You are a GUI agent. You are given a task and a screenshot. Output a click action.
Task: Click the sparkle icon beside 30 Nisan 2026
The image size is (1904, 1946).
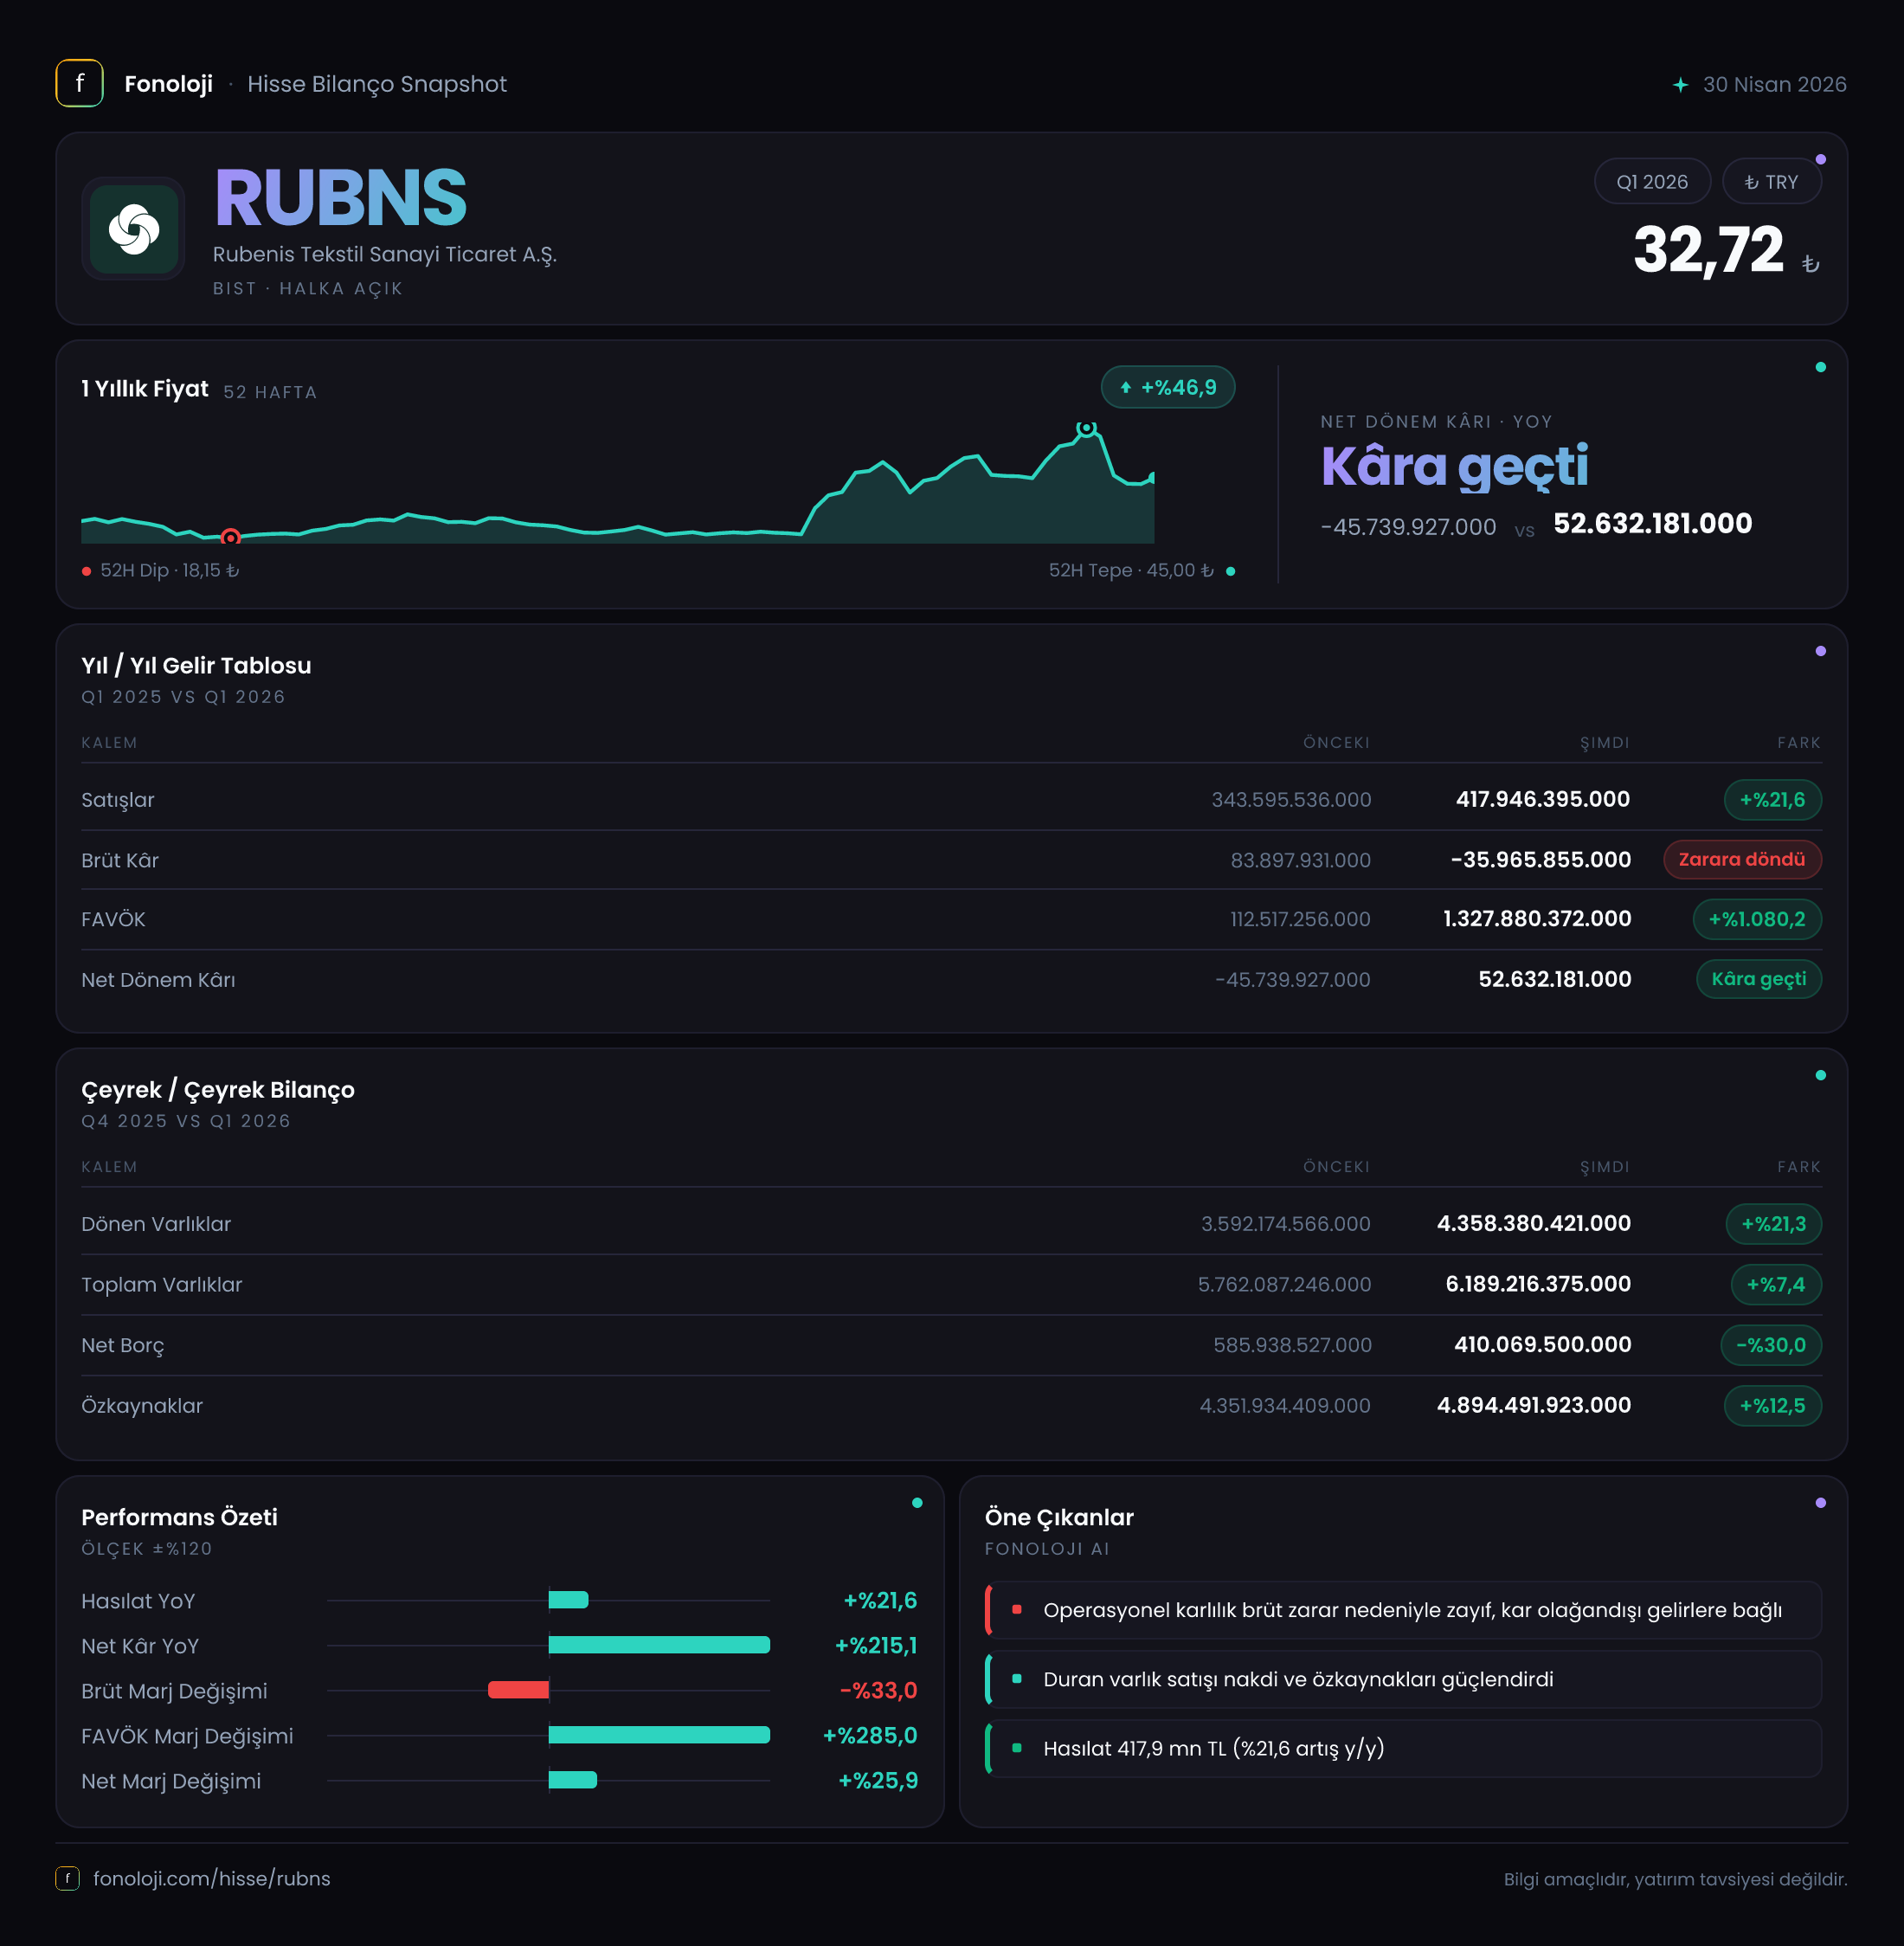click(1680, 85)
